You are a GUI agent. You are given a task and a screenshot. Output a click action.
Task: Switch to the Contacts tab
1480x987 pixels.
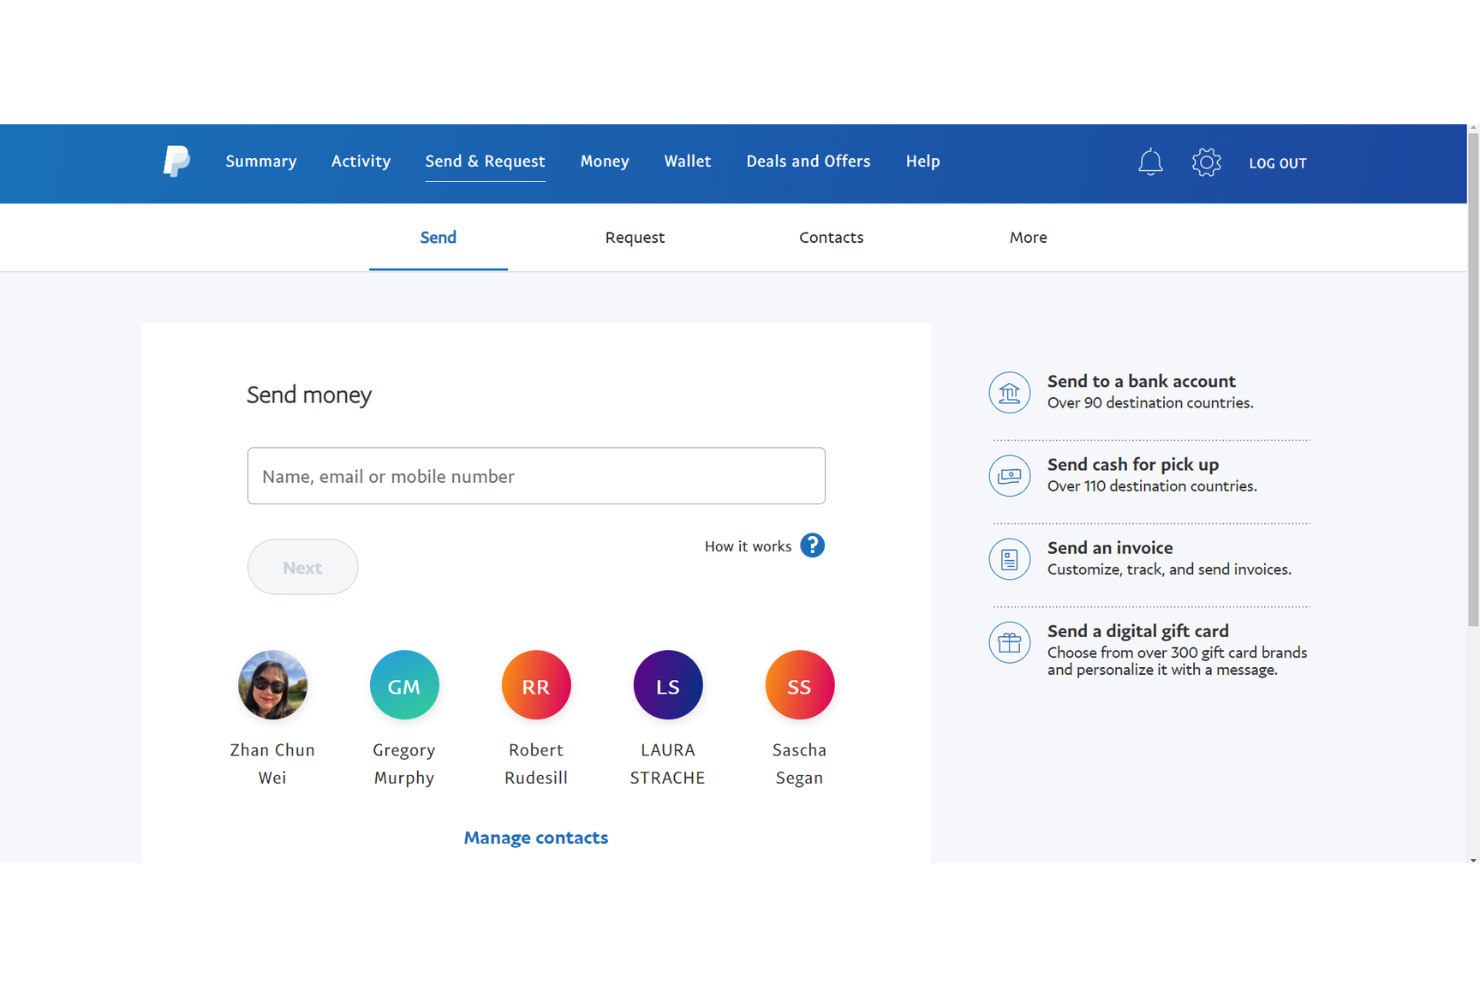(x=831, y=237)
